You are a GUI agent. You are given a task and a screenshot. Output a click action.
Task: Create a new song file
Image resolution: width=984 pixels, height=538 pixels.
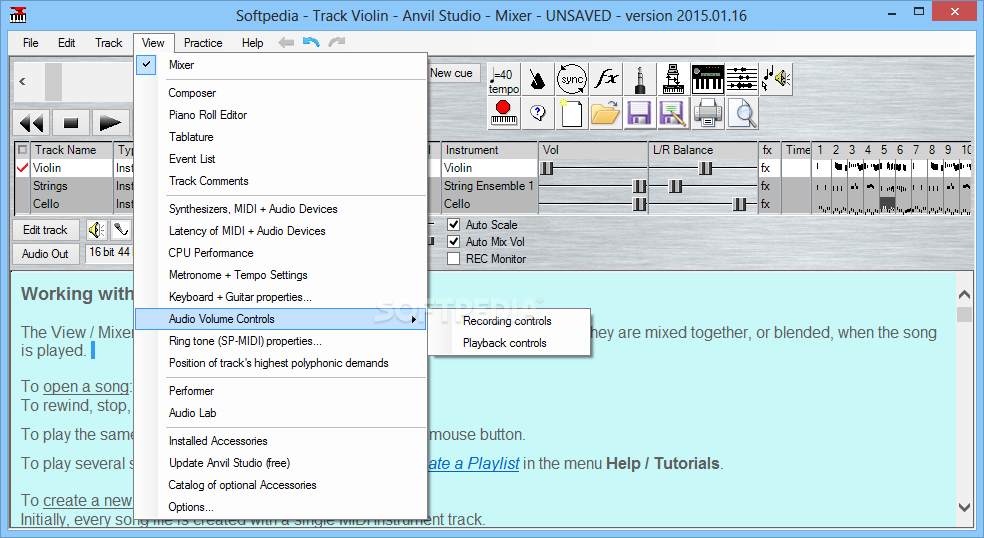coord(572,113)
